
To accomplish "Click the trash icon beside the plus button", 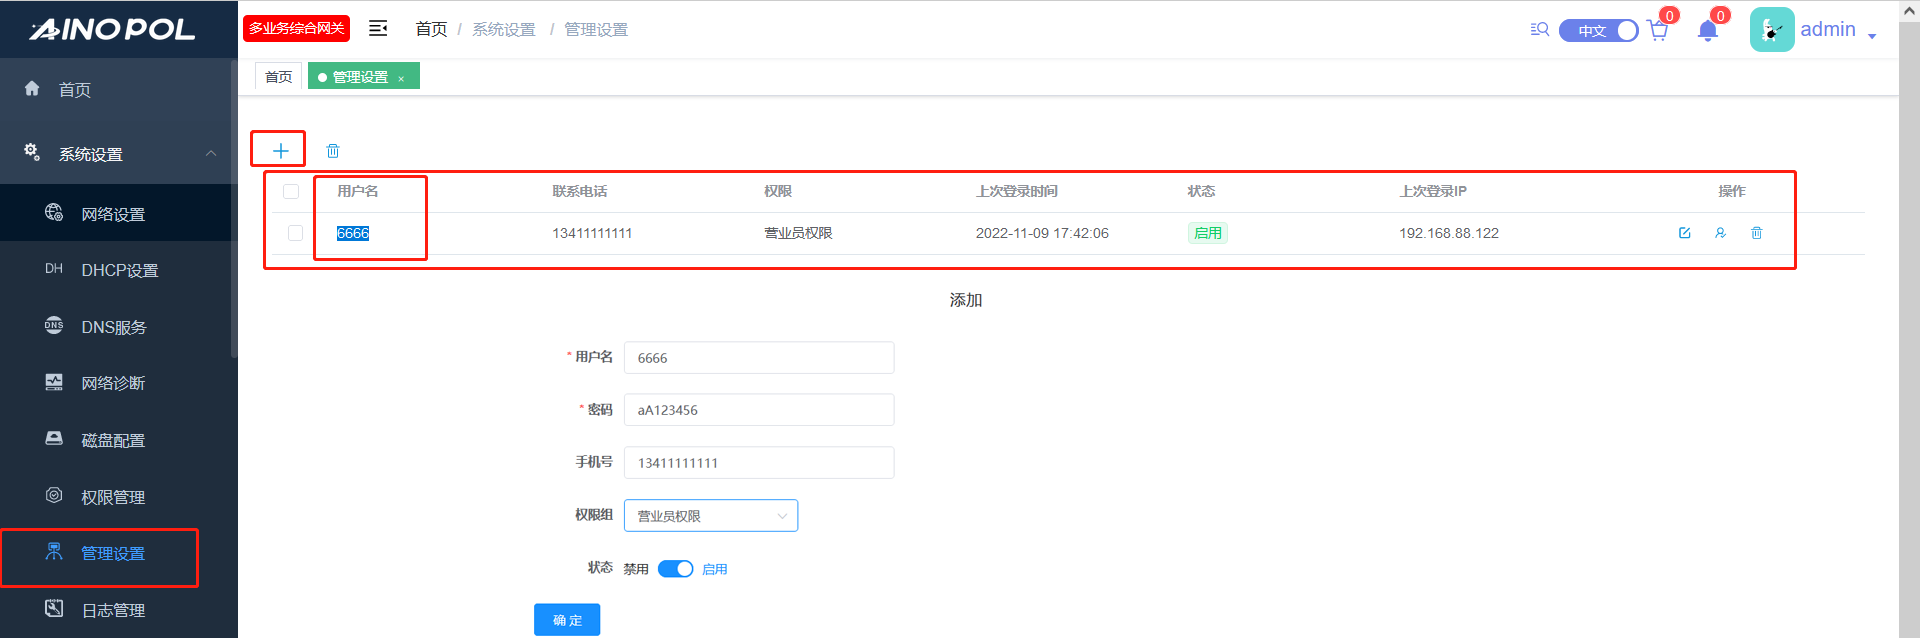I will [333, 151].
